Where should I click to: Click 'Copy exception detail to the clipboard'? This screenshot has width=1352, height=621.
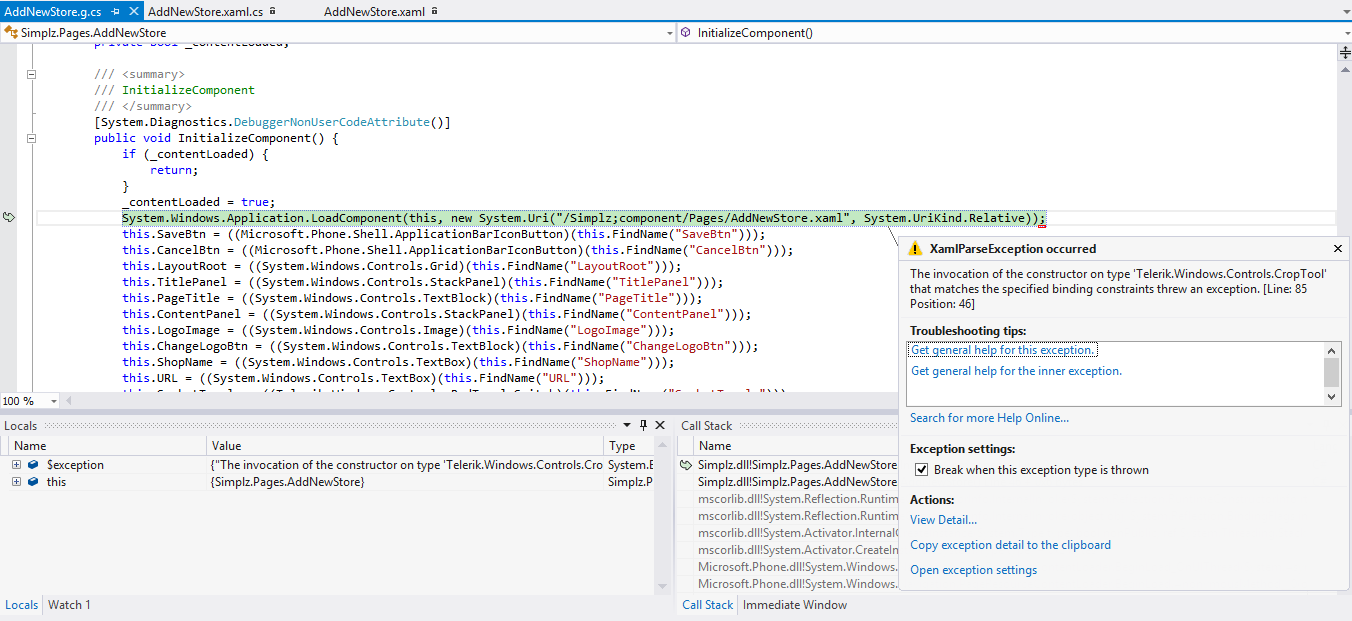(x=1010, y=545)
